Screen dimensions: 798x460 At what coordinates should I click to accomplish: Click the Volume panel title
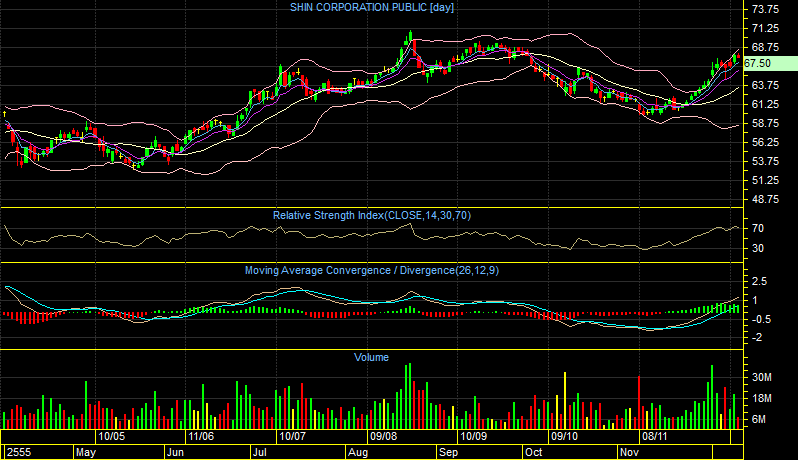(x=372, y=357)
